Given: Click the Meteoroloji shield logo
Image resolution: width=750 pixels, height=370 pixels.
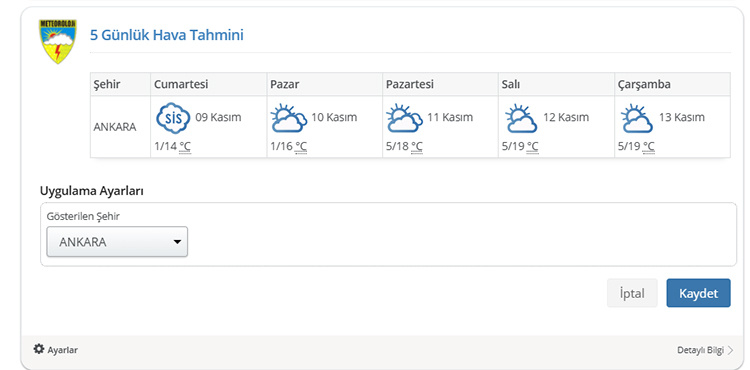Looking at the screenshot, I should click(57, 41).
